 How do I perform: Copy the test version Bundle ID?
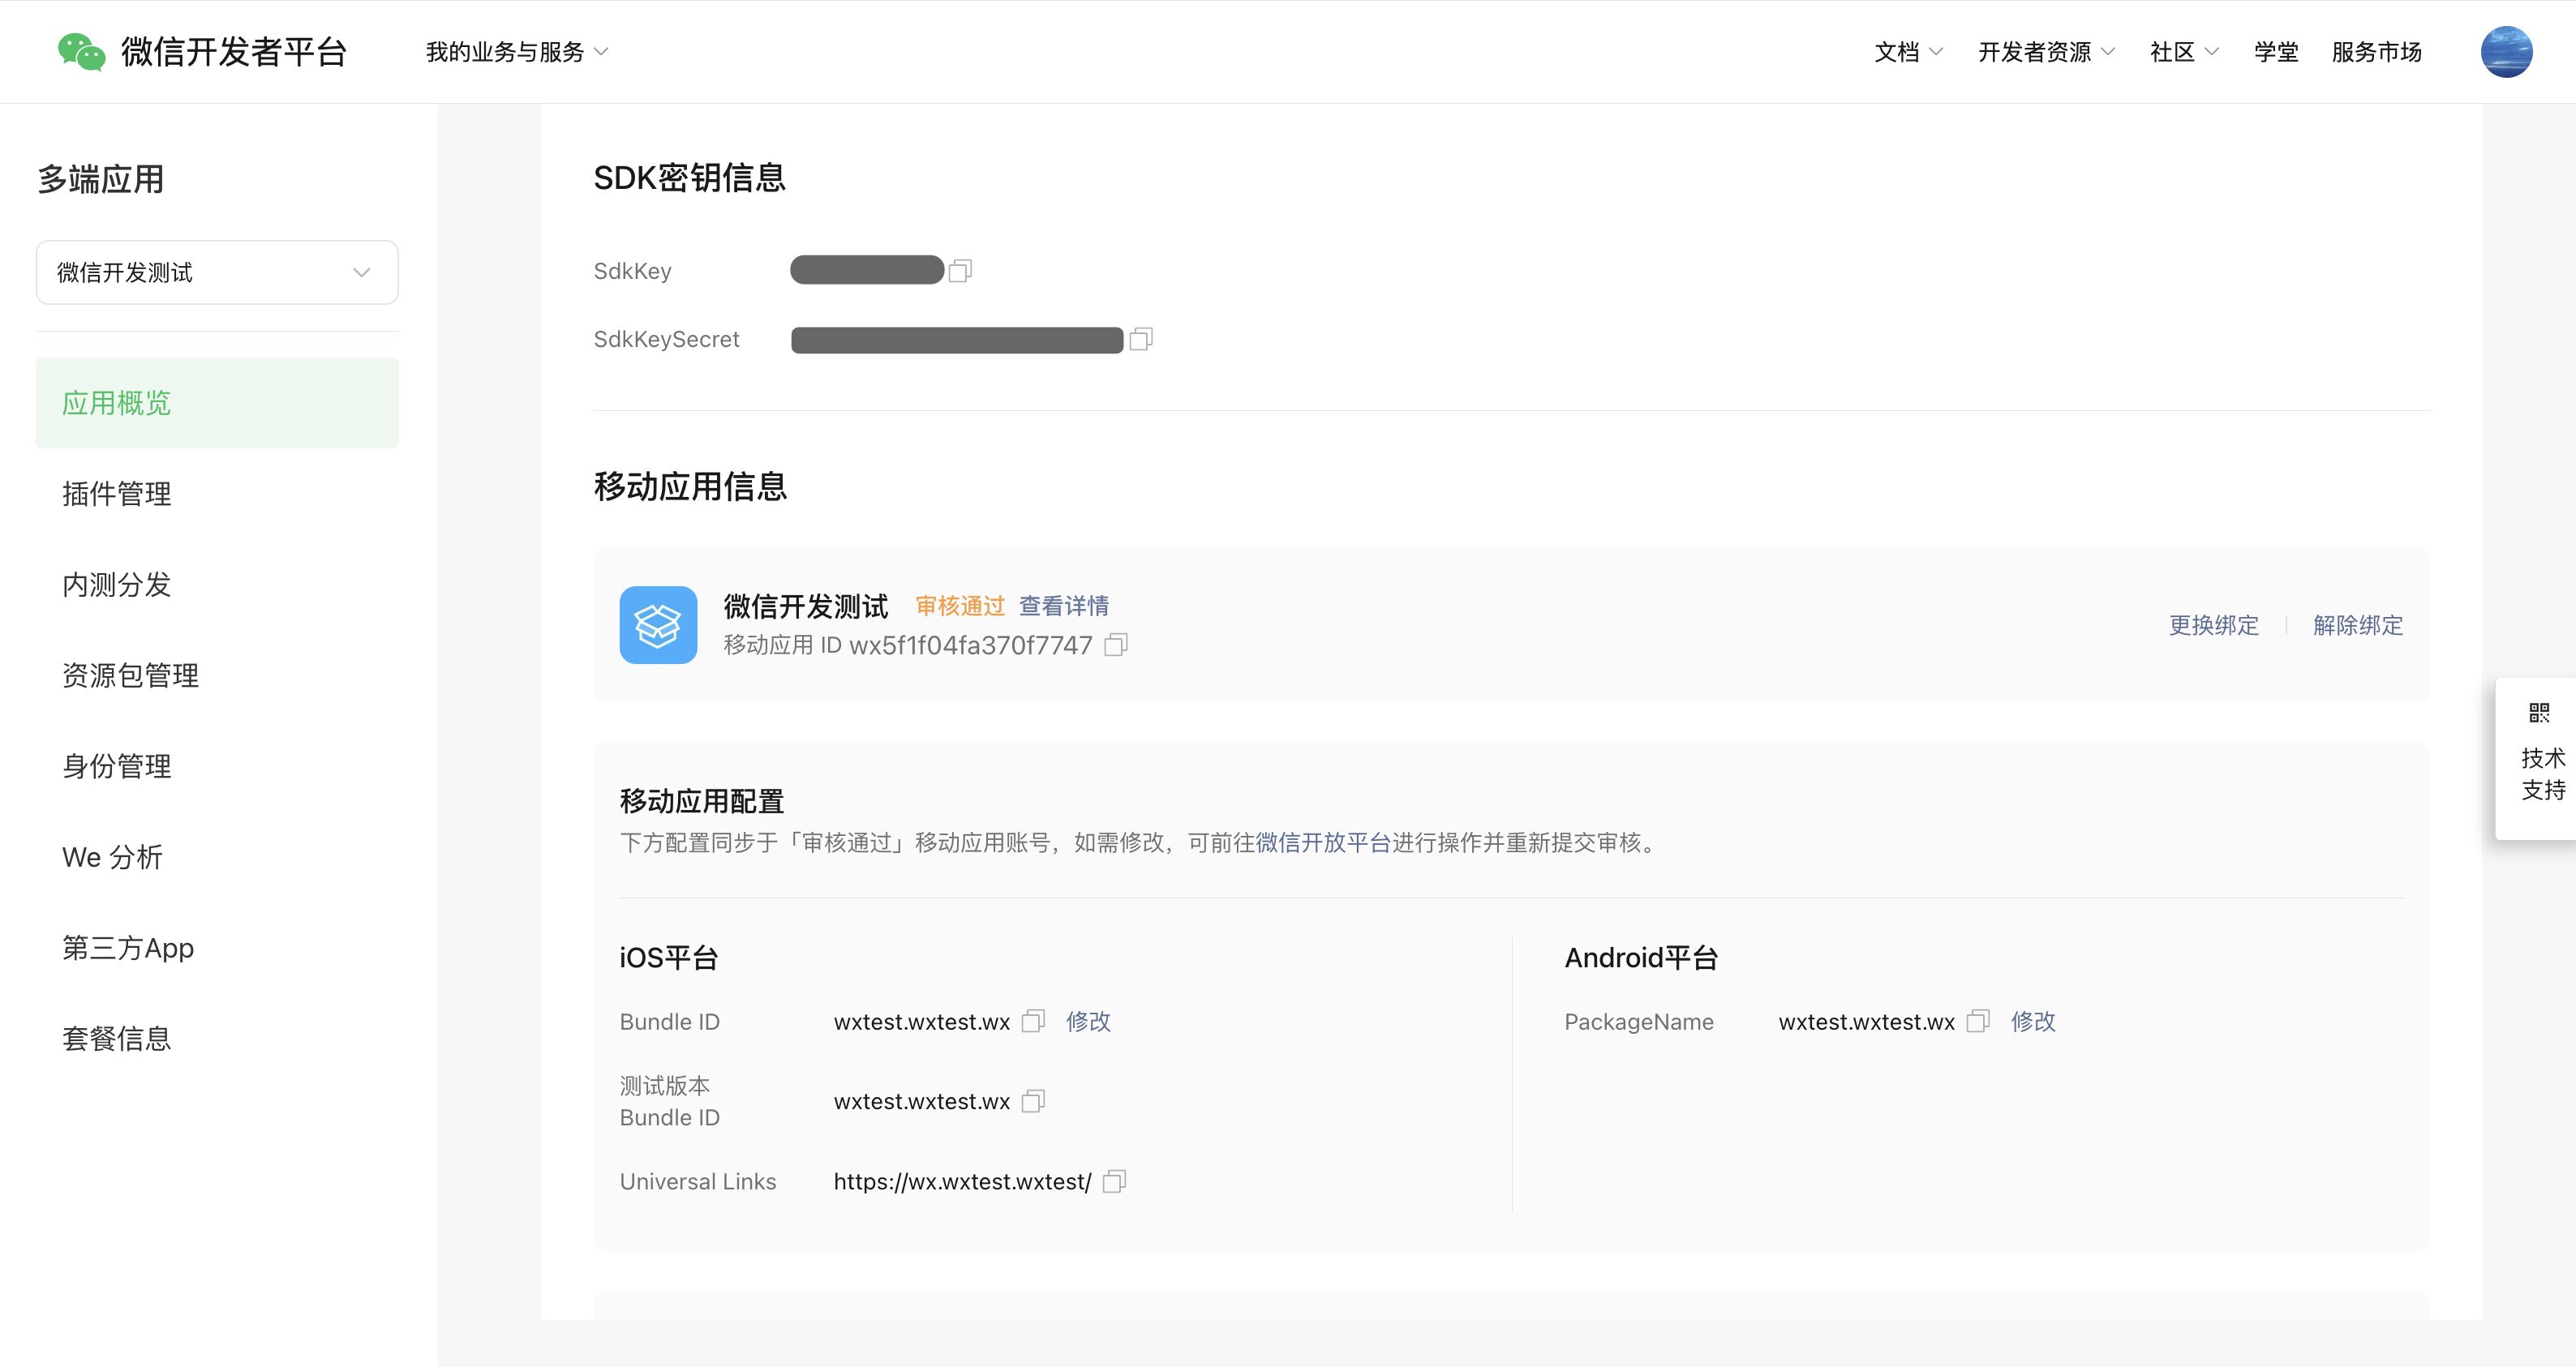click(x=1033, y=1101)
